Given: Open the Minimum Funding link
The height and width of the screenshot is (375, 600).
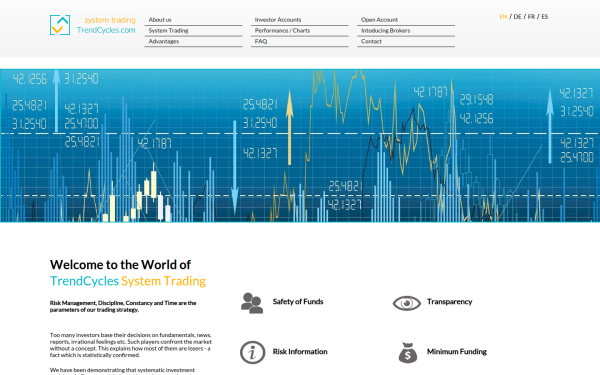Looking at the screenshot, I should [x=457, y=351].
